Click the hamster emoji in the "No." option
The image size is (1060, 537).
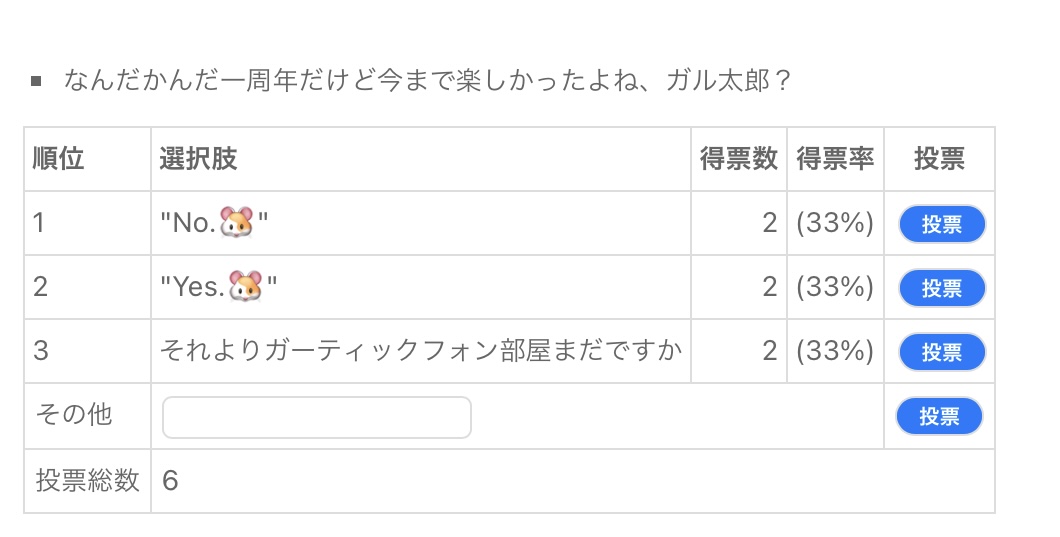pyautogui.click(x=237, y=222)
